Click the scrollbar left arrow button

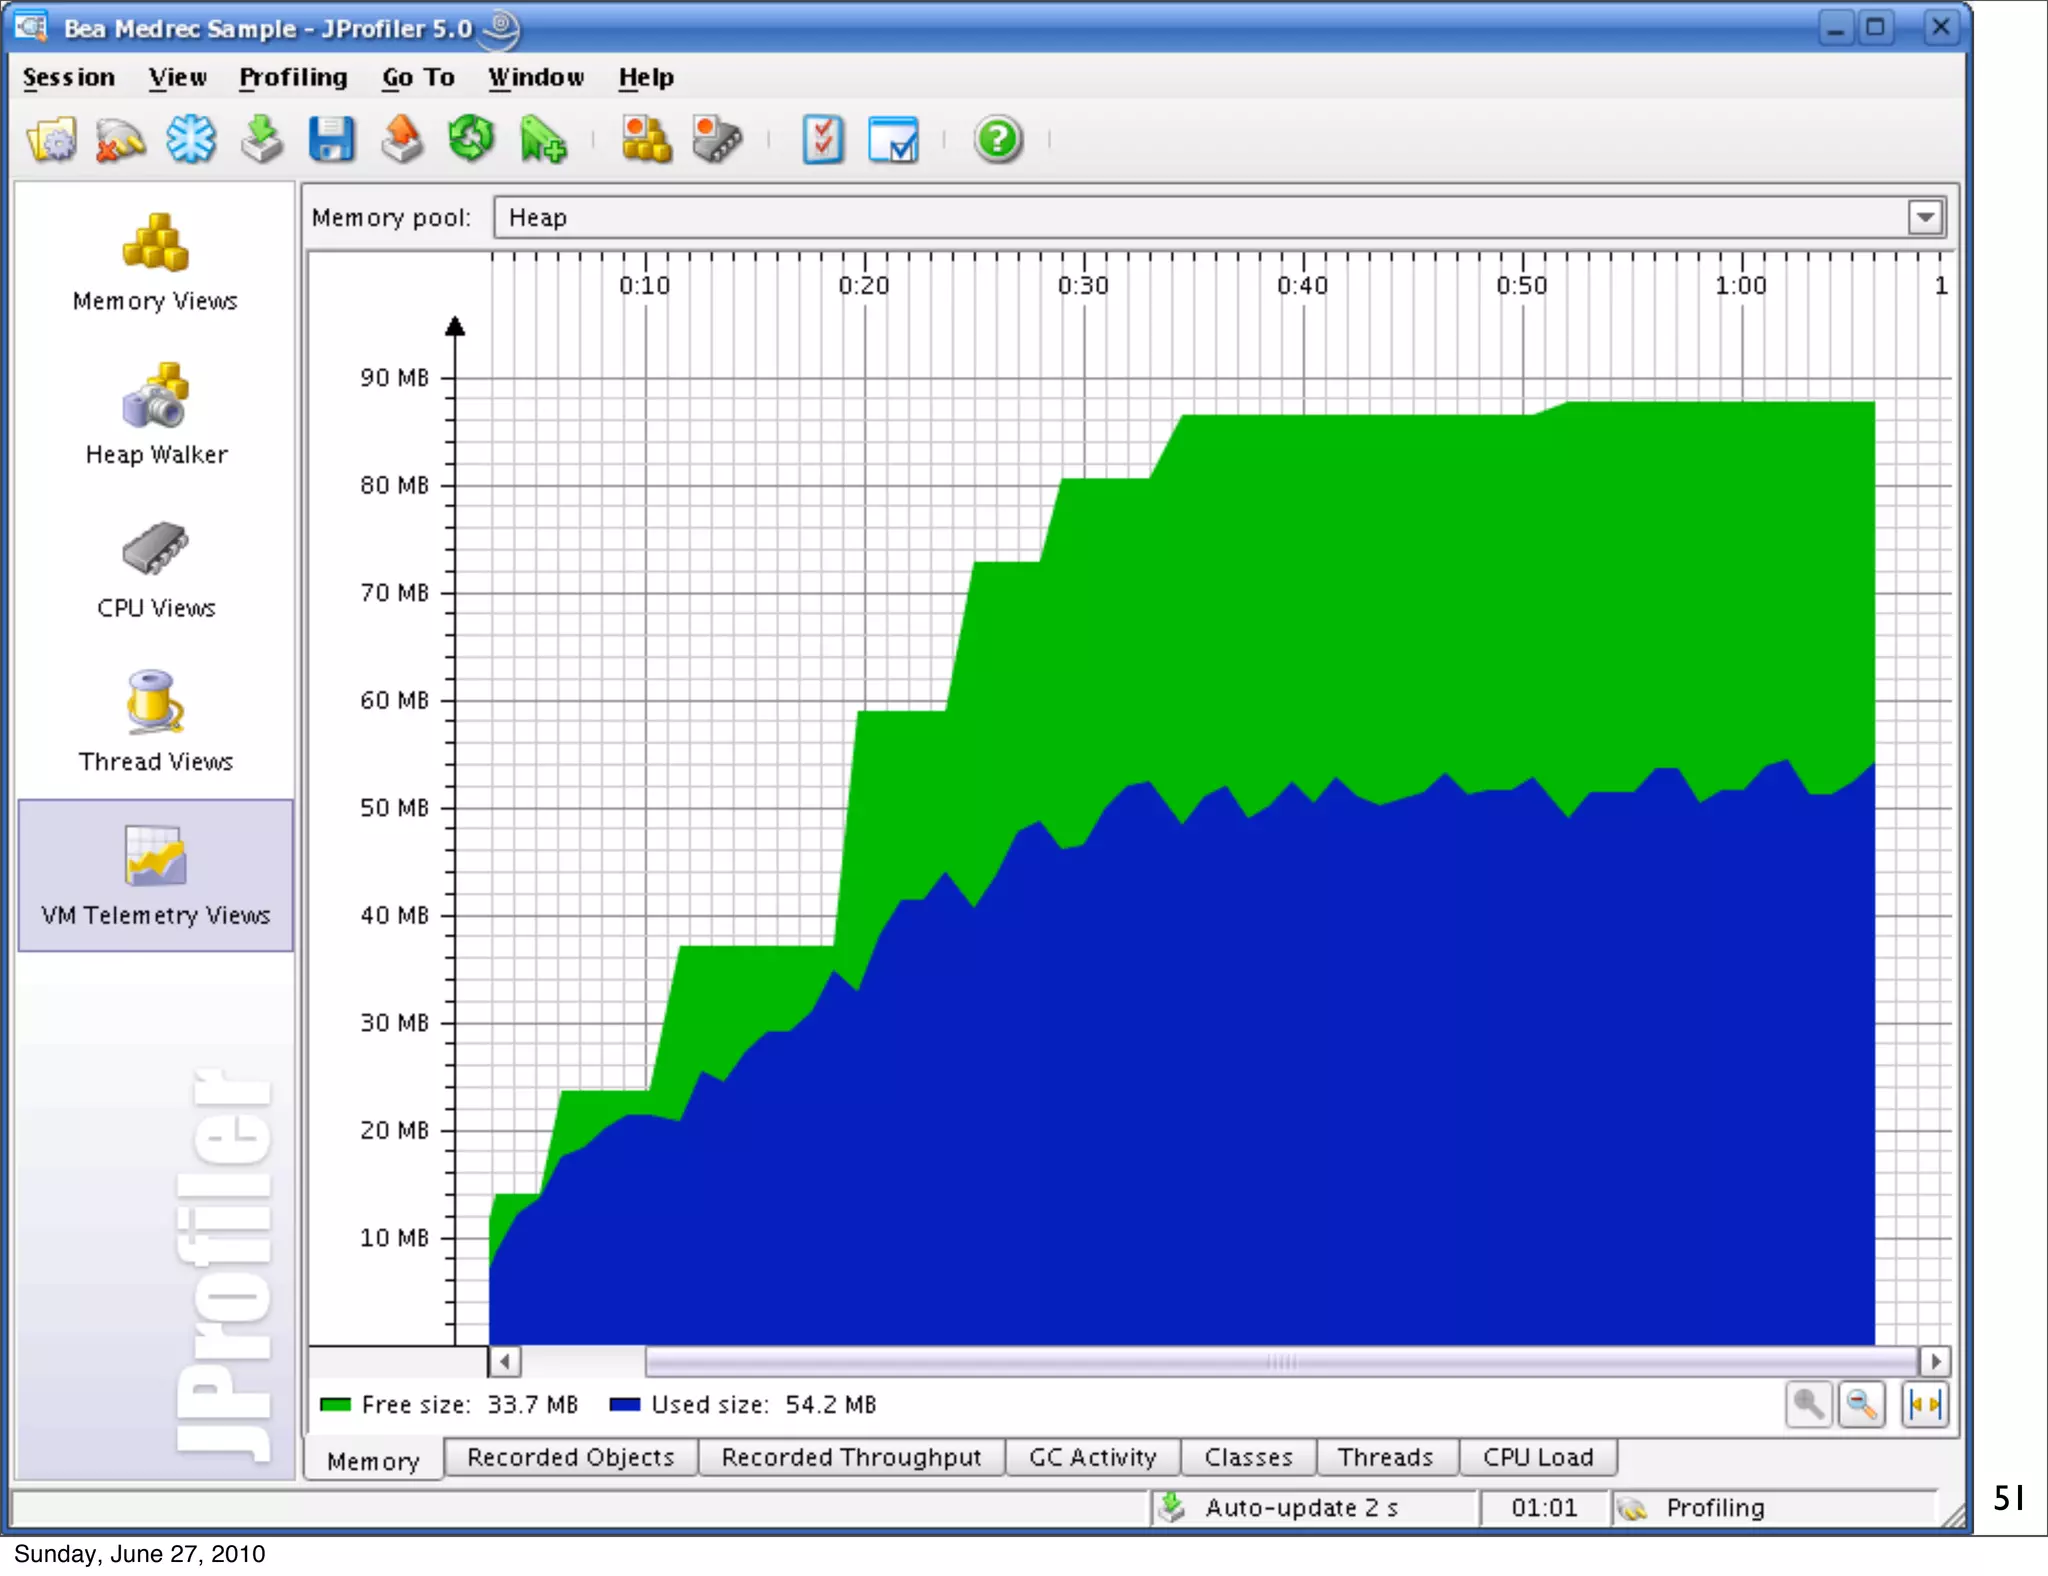505,1361
